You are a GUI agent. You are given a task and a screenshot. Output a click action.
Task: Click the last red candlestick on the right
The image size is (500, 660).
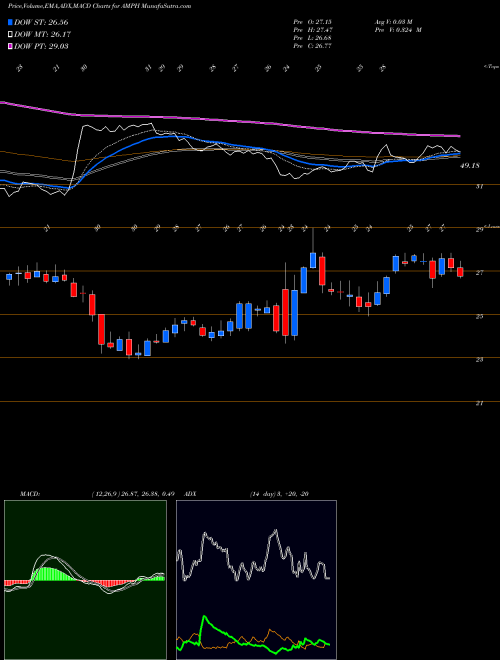point(460,272)
